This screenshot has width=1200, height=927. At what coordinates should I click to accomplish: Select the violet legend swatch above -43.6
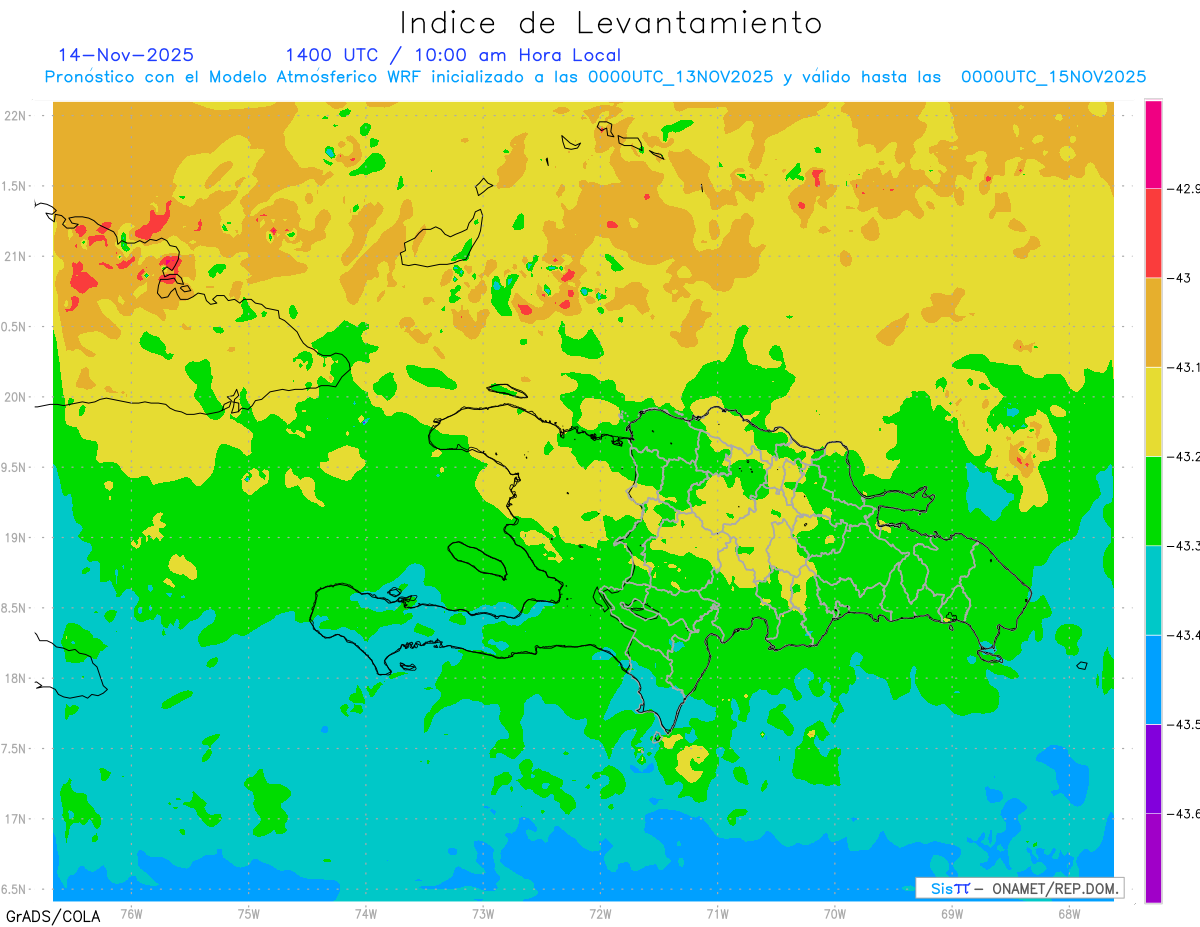[1153, 768]
